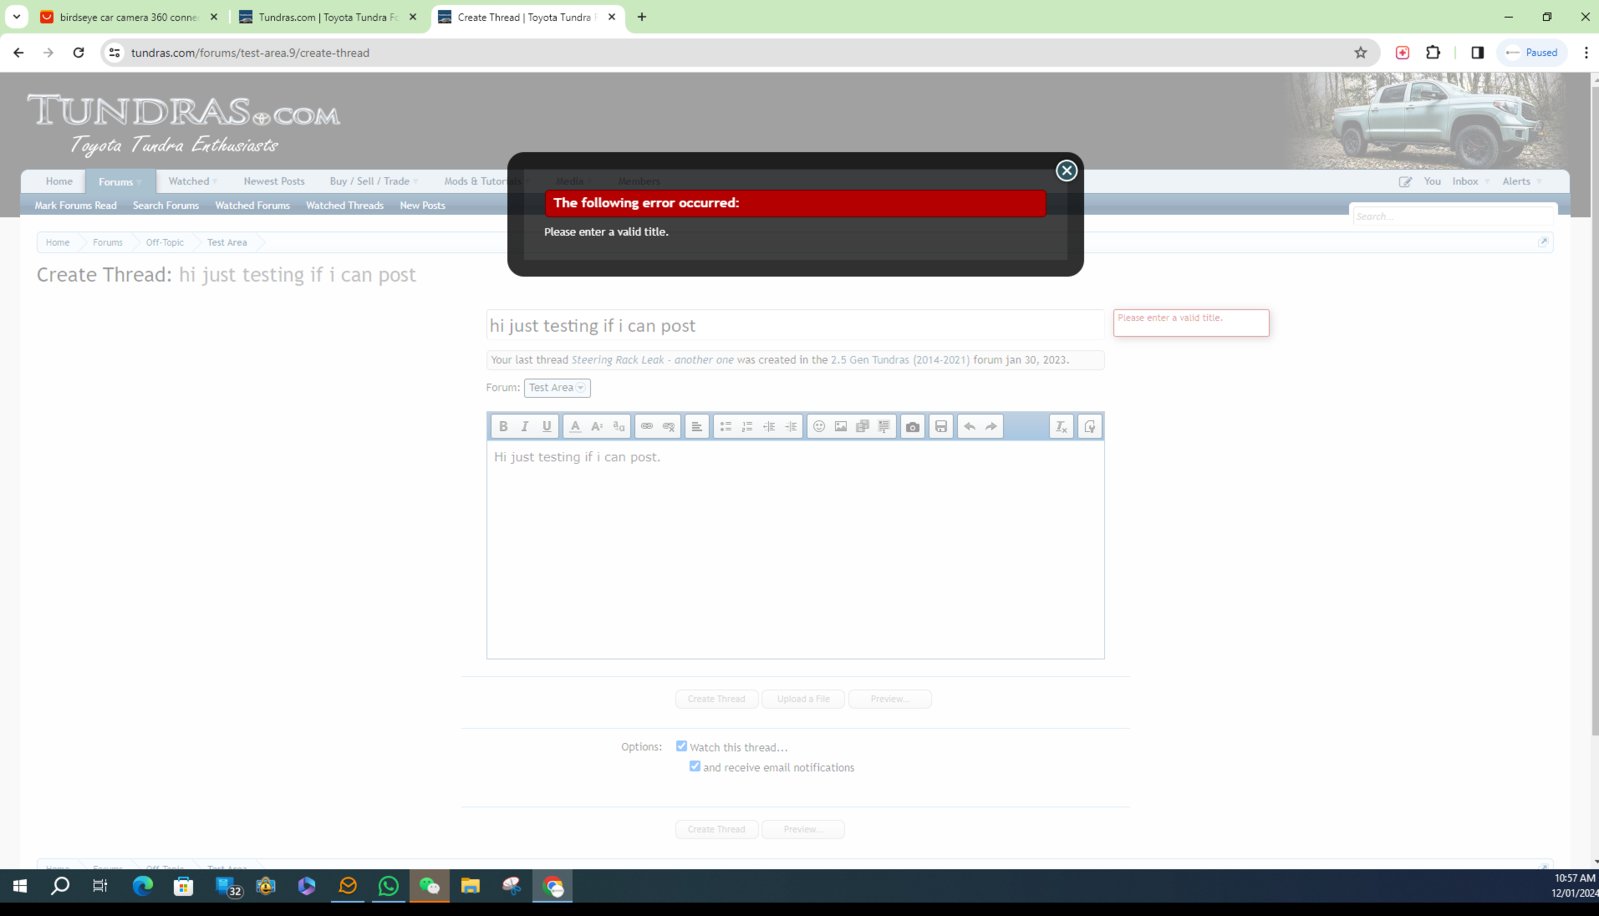Click top Create Thread button

(x=717, y=699)
